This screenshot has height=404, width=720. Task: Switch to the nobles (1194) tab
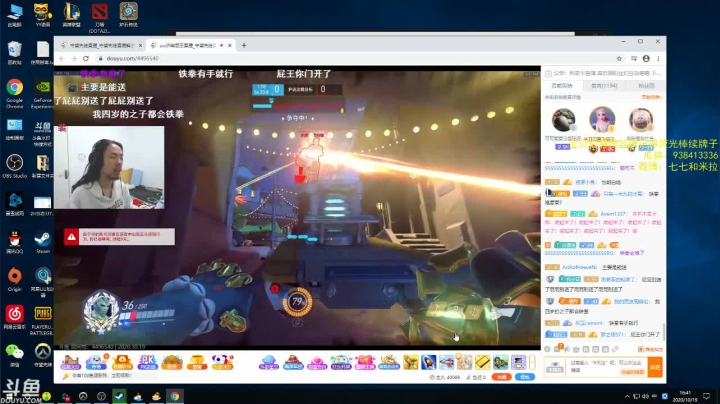tap(604, 86)
